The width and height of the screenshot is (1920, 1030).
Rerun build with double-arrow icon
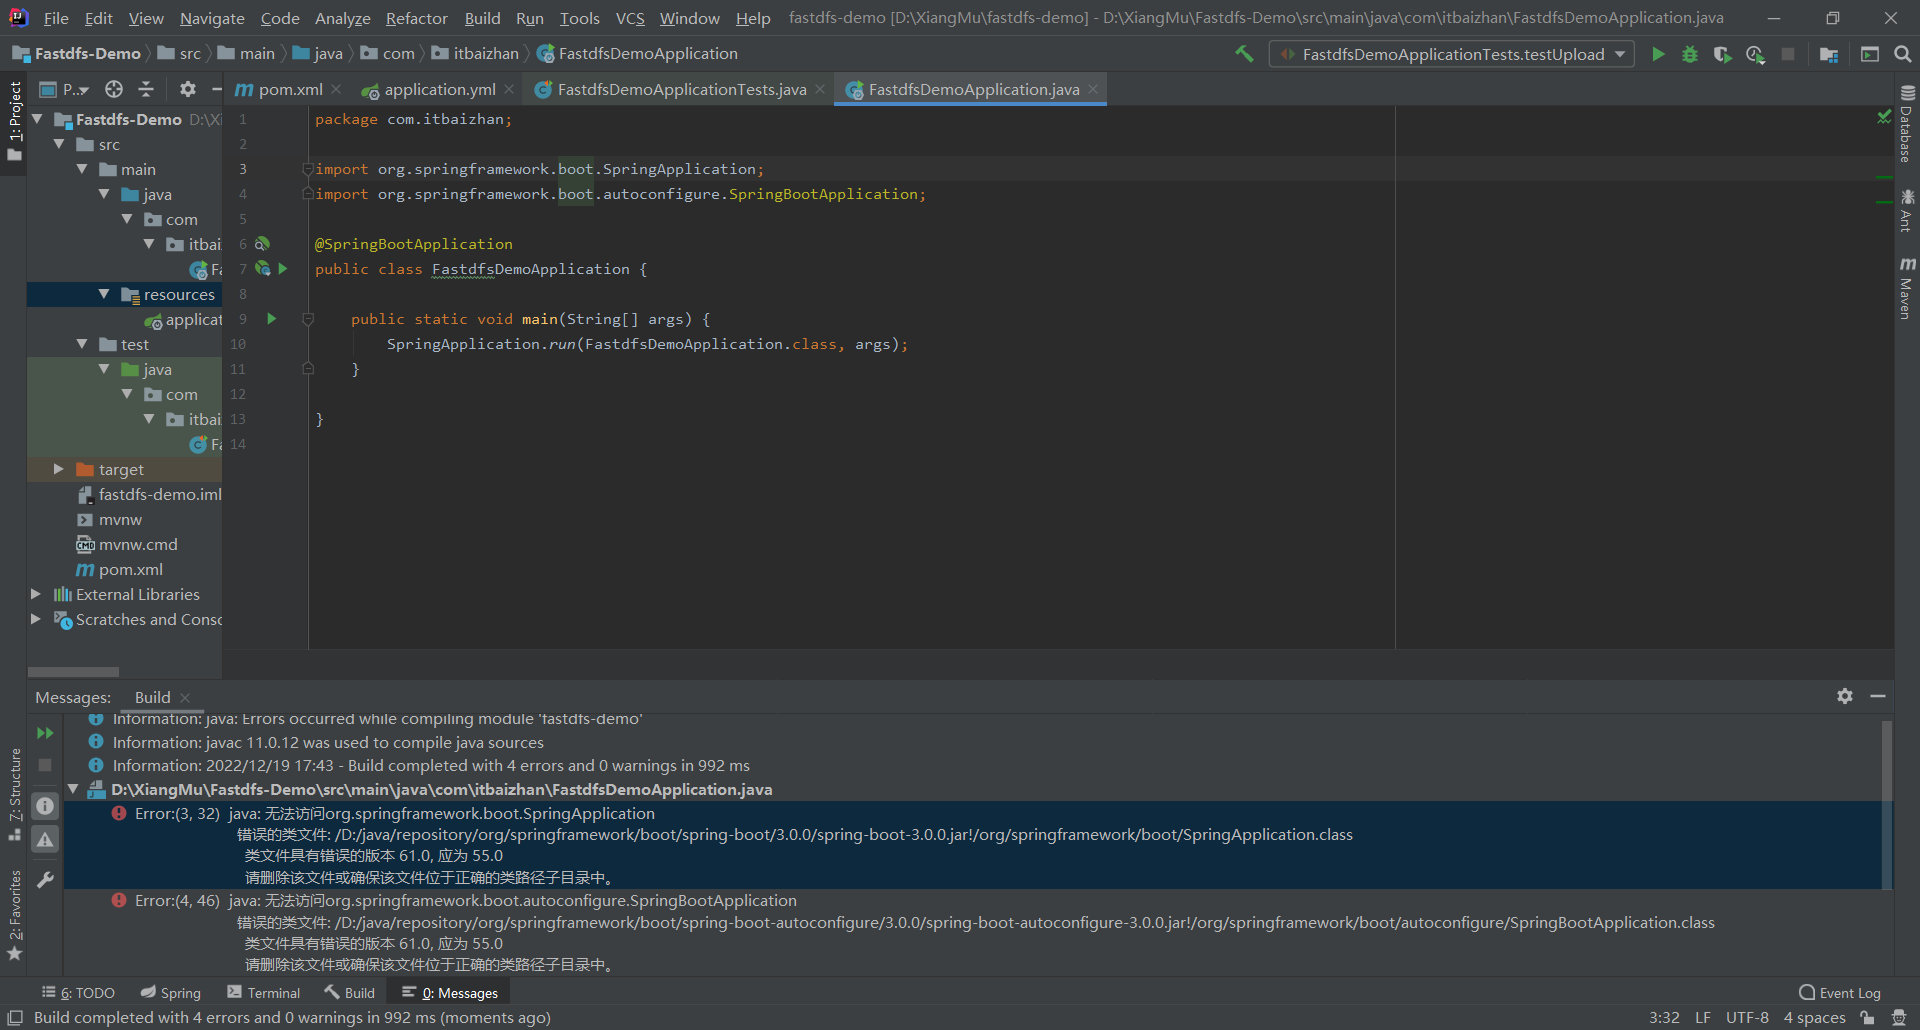click(x=45, y=733)
